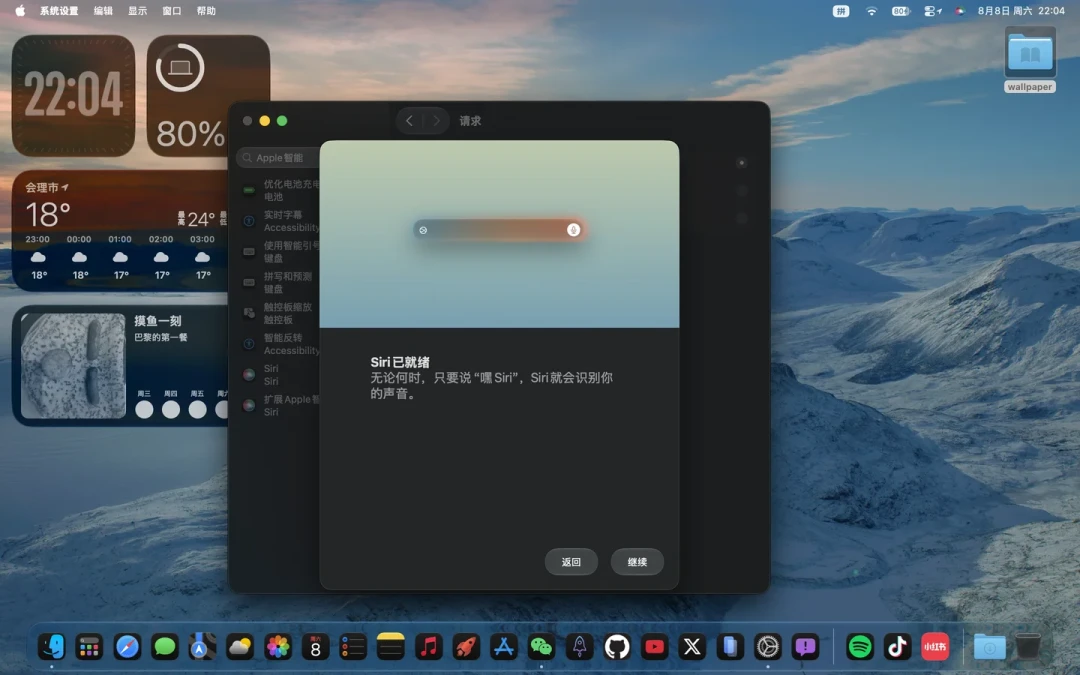This screenshot has width=1080, height=675.
Task: Select 触控板缩放 result
Action: coord(279,313)
